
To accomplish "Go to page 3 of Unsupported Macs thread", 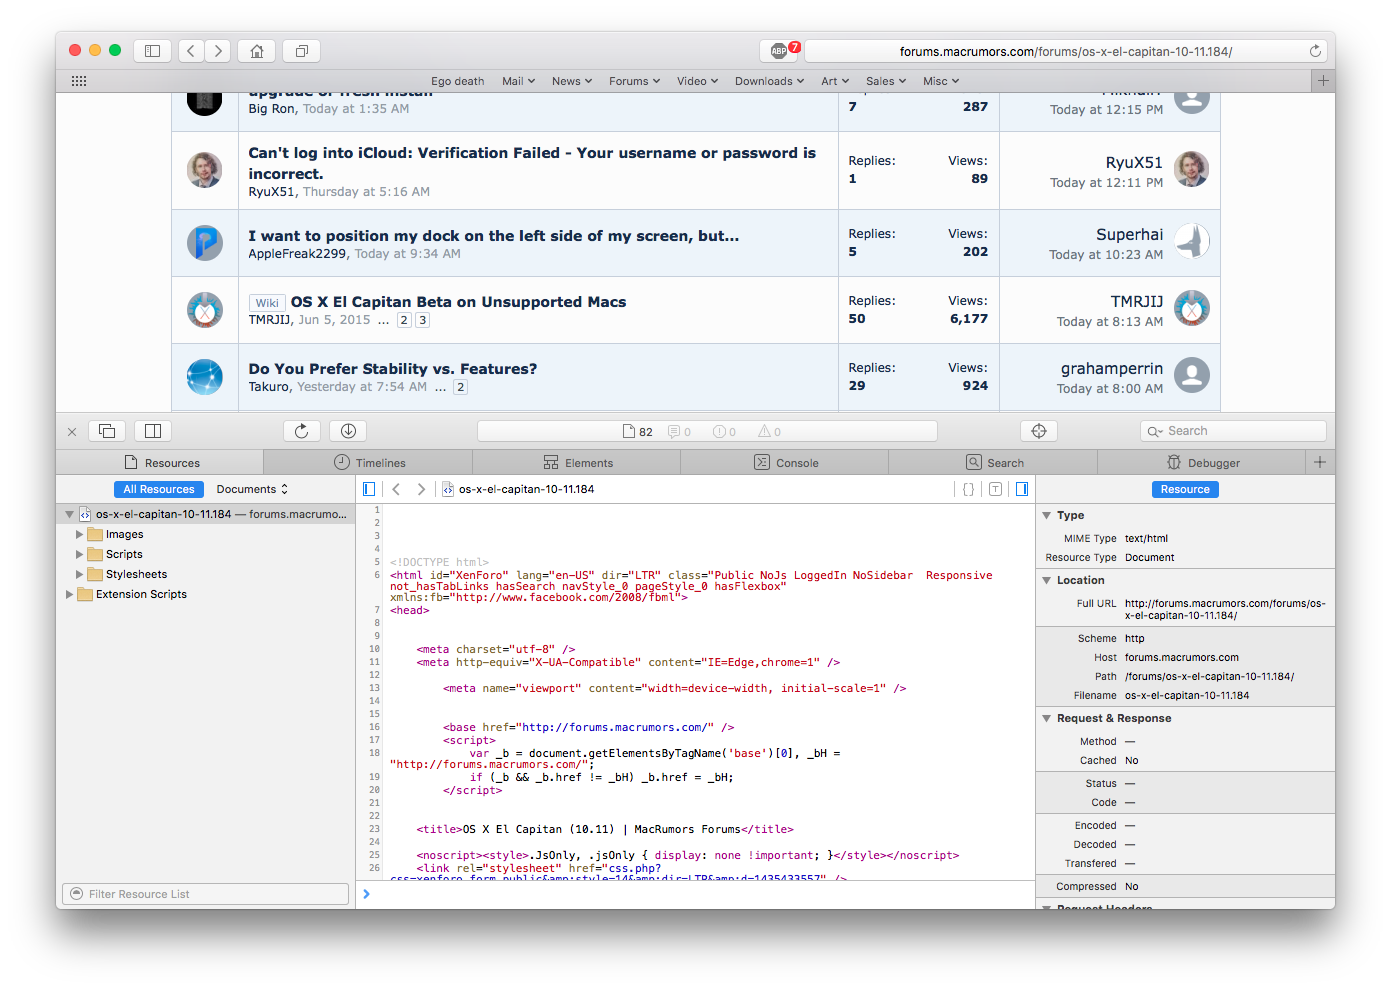I will click(423, 320).
